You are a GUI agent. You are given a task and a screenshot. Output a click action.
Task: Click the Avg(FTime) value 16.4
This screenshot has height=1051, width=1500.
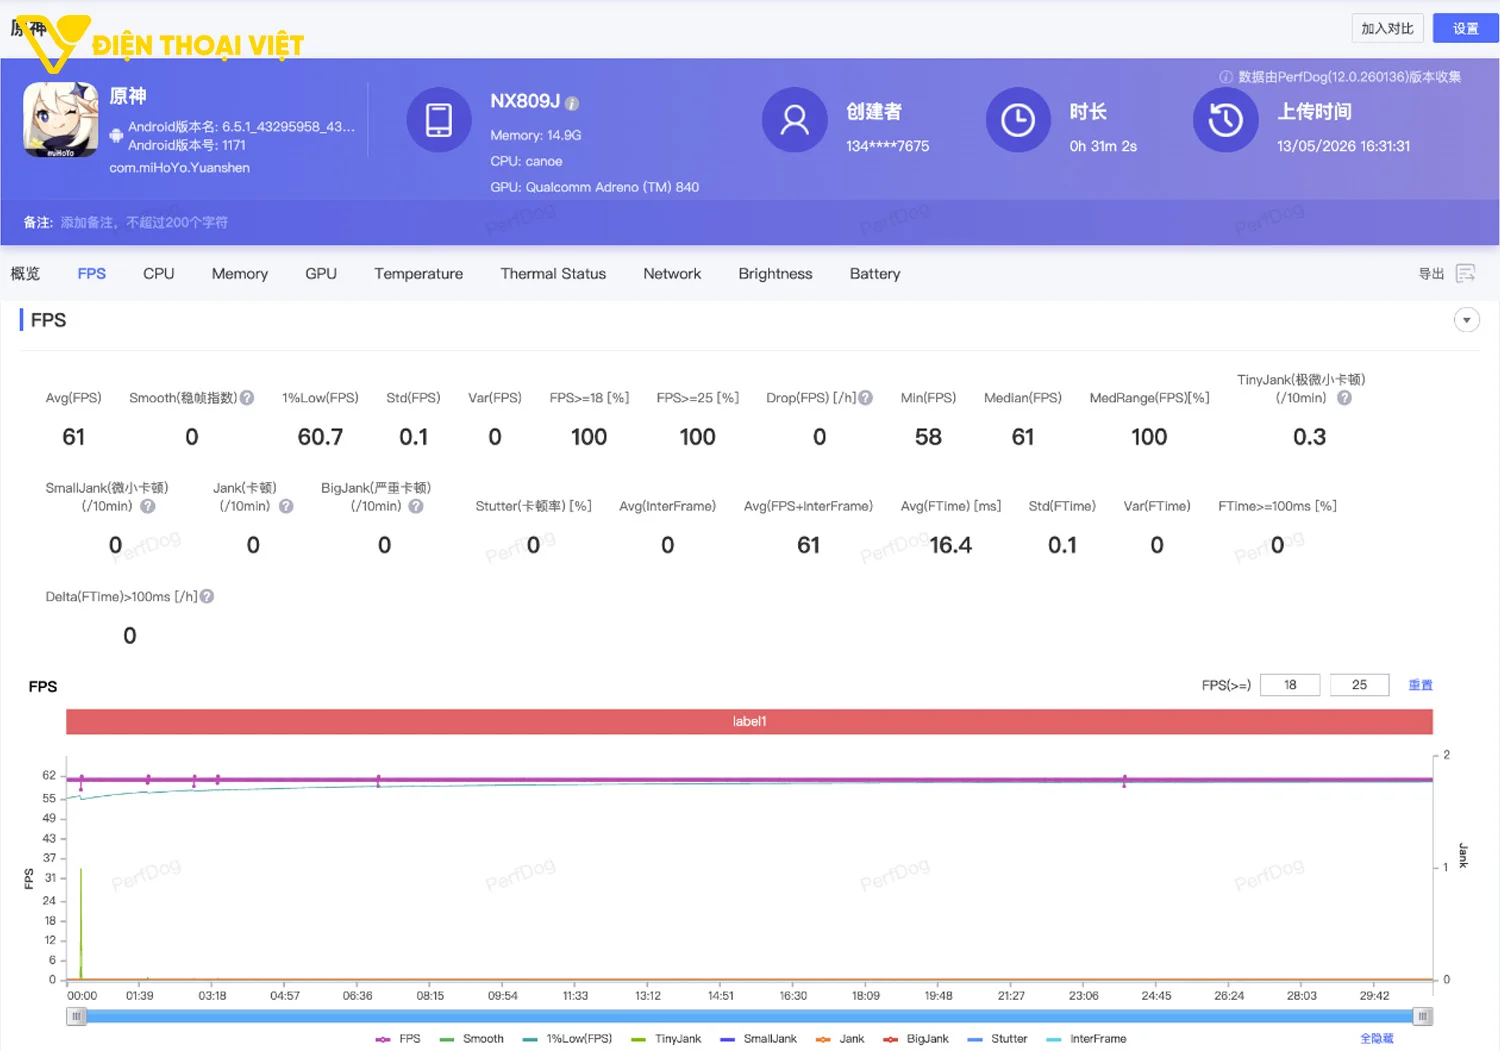(950, 545)
